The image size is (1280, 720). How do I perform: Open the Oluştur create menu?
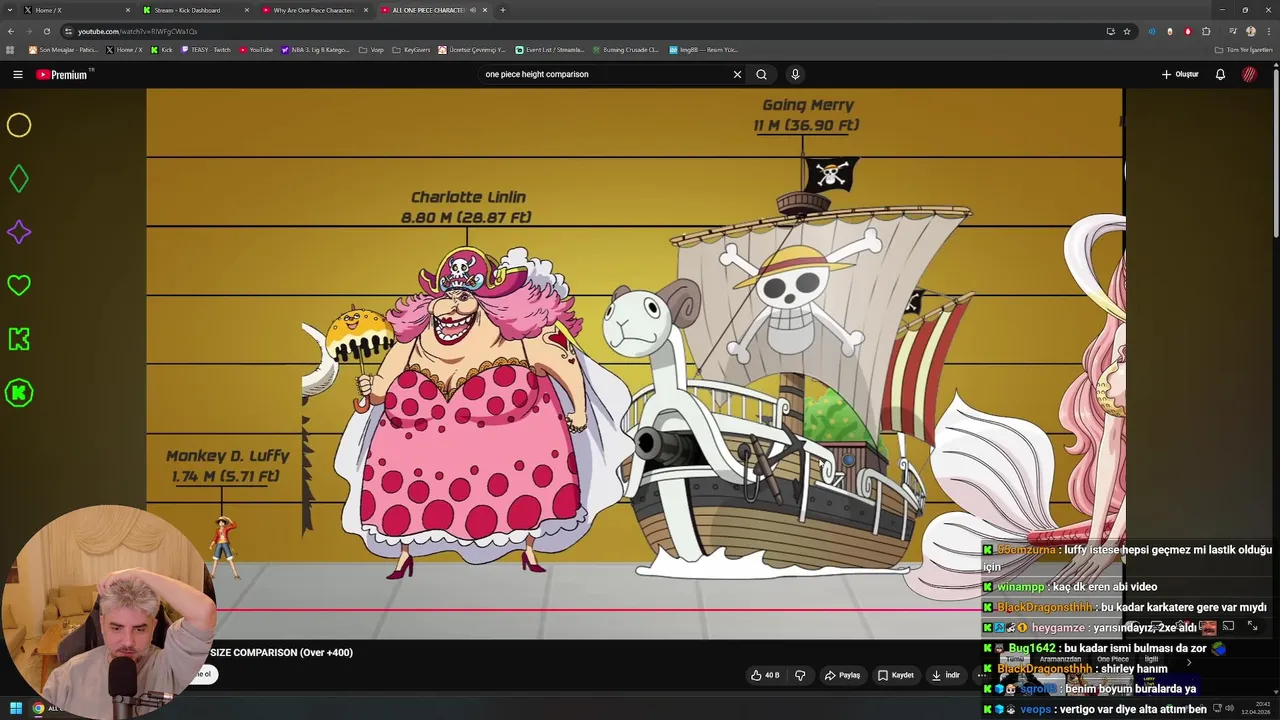pos(1180,74)
